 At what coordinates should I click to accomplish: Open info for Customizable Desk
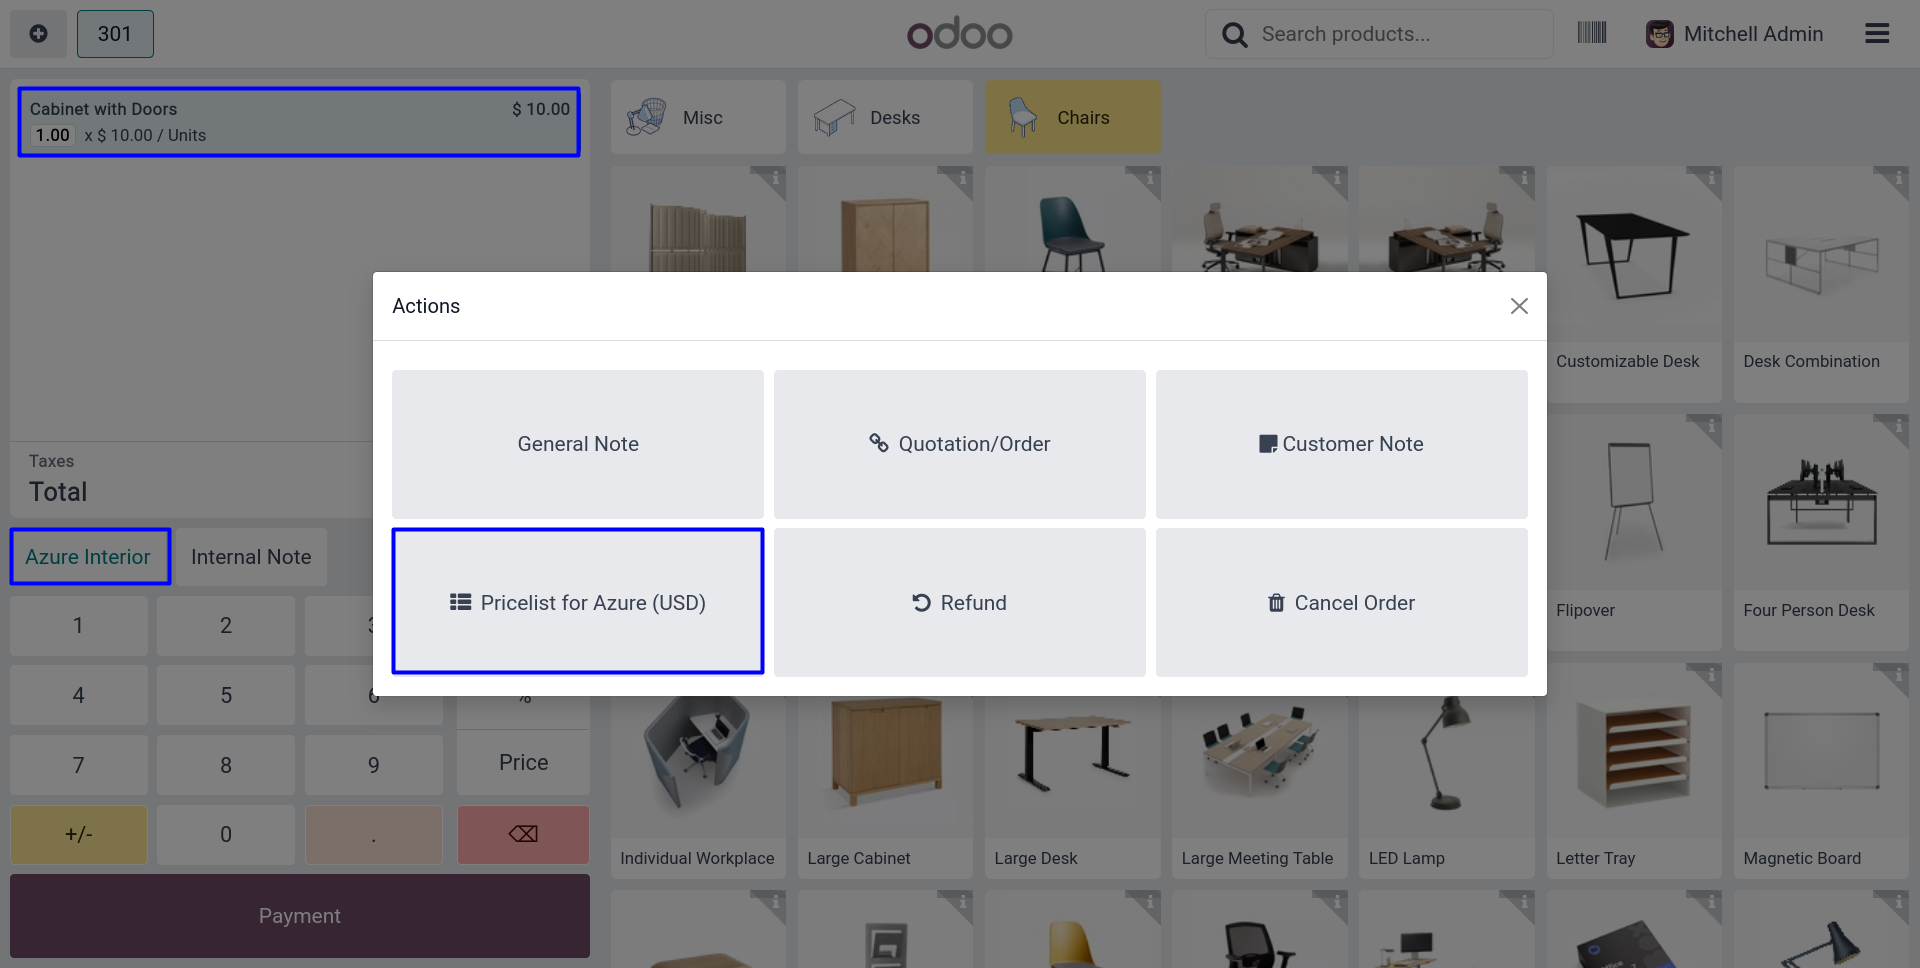pyautogui.click(x=1711, y=179)
